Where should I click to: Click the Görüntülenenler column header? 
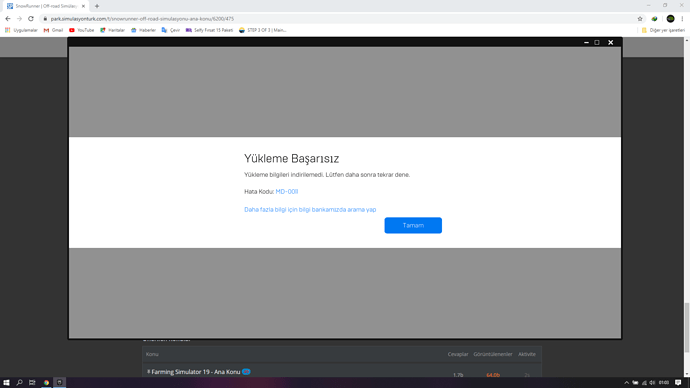click(493, 354)
